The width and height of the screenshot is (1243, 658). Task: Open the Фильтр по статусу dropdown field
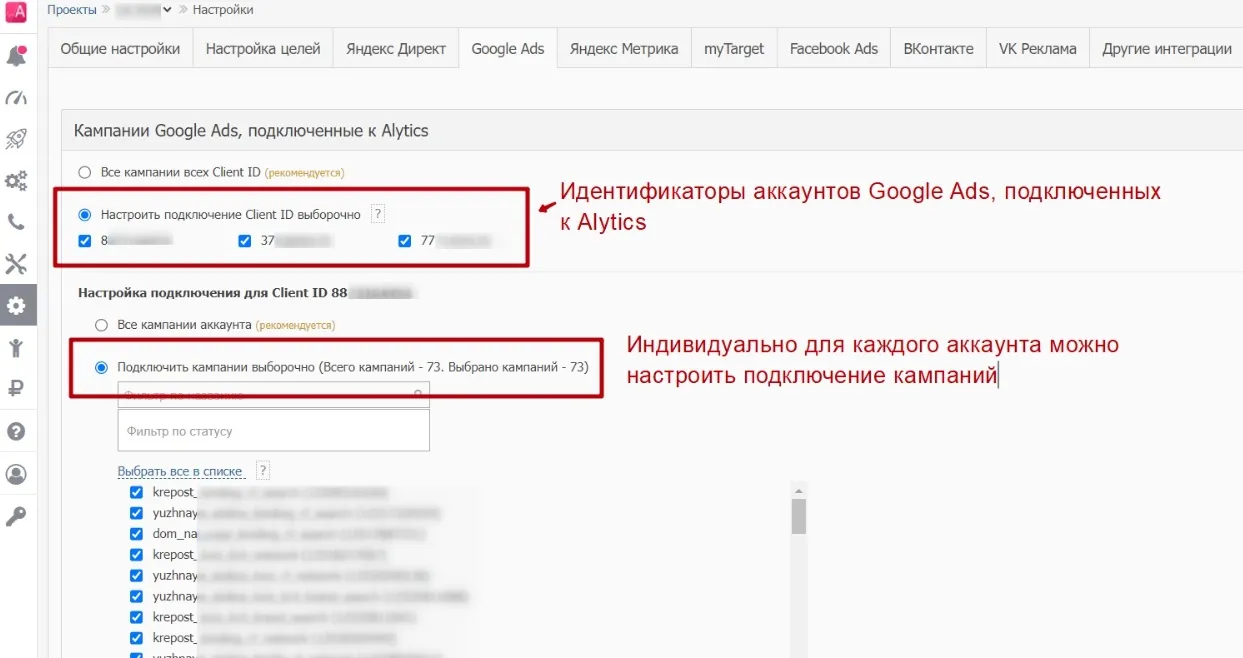[x=273, y=430]
